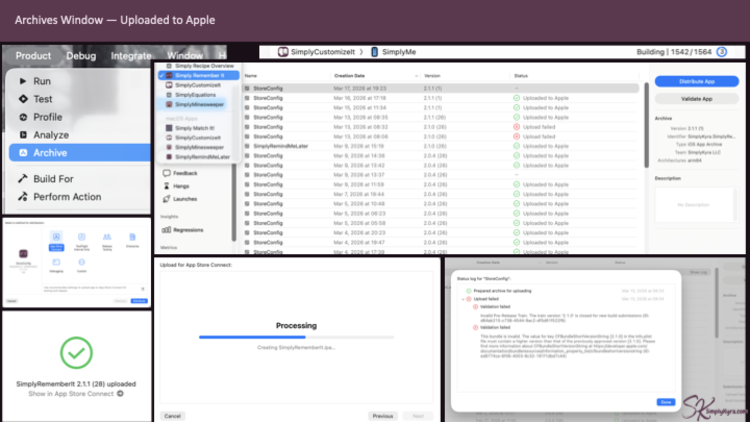Click archive icon of the SimplyRemindMeLater row

click(247, 146)
